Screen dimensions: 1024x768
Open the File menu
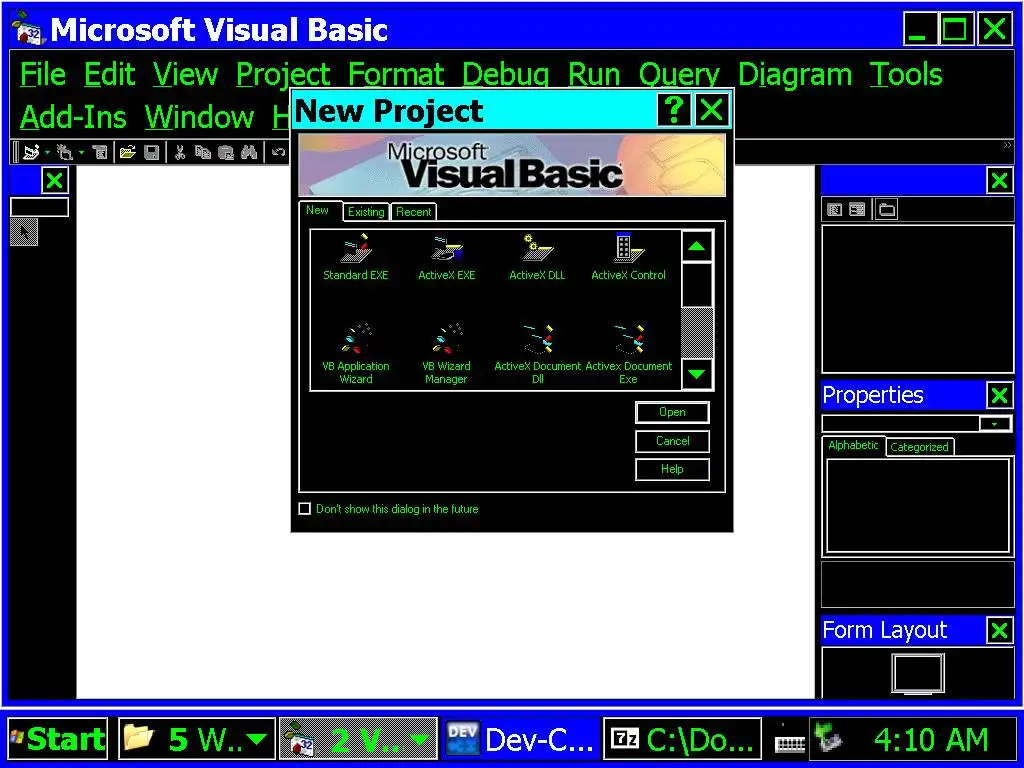42,74
